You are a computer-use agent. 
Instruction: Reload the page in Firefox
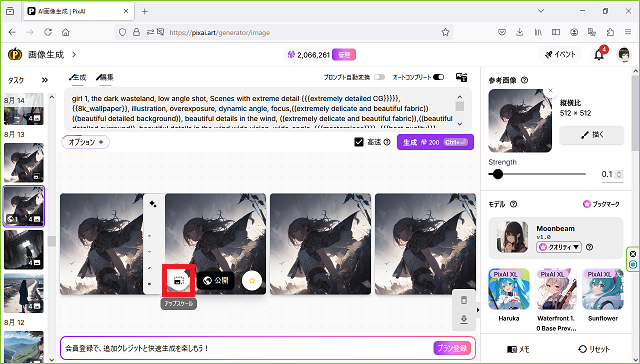(x=48, y=32)
